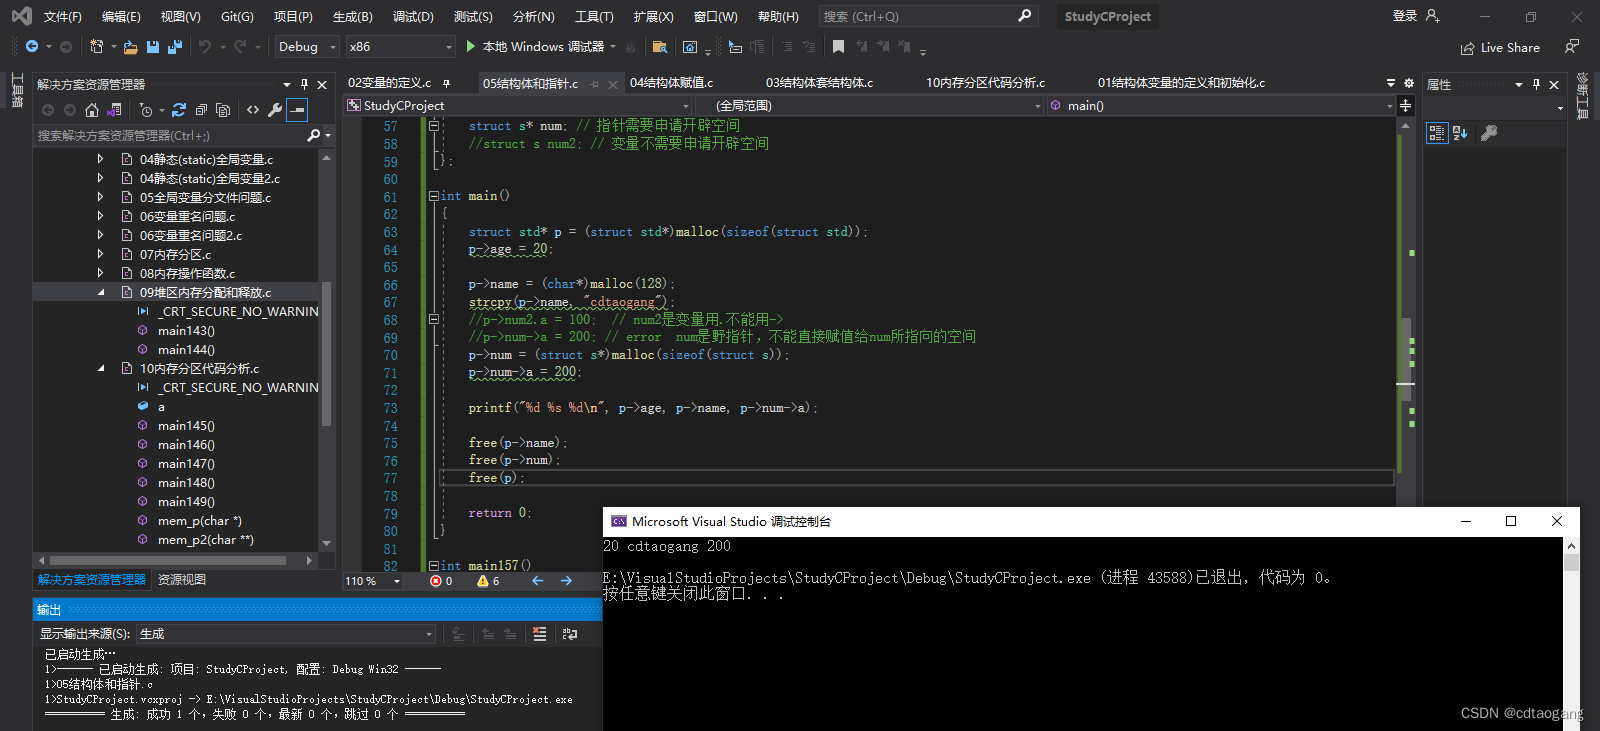Toggle pin on 02变量的定义.c tab
The image size is (1600, 731).
[446, 83]
